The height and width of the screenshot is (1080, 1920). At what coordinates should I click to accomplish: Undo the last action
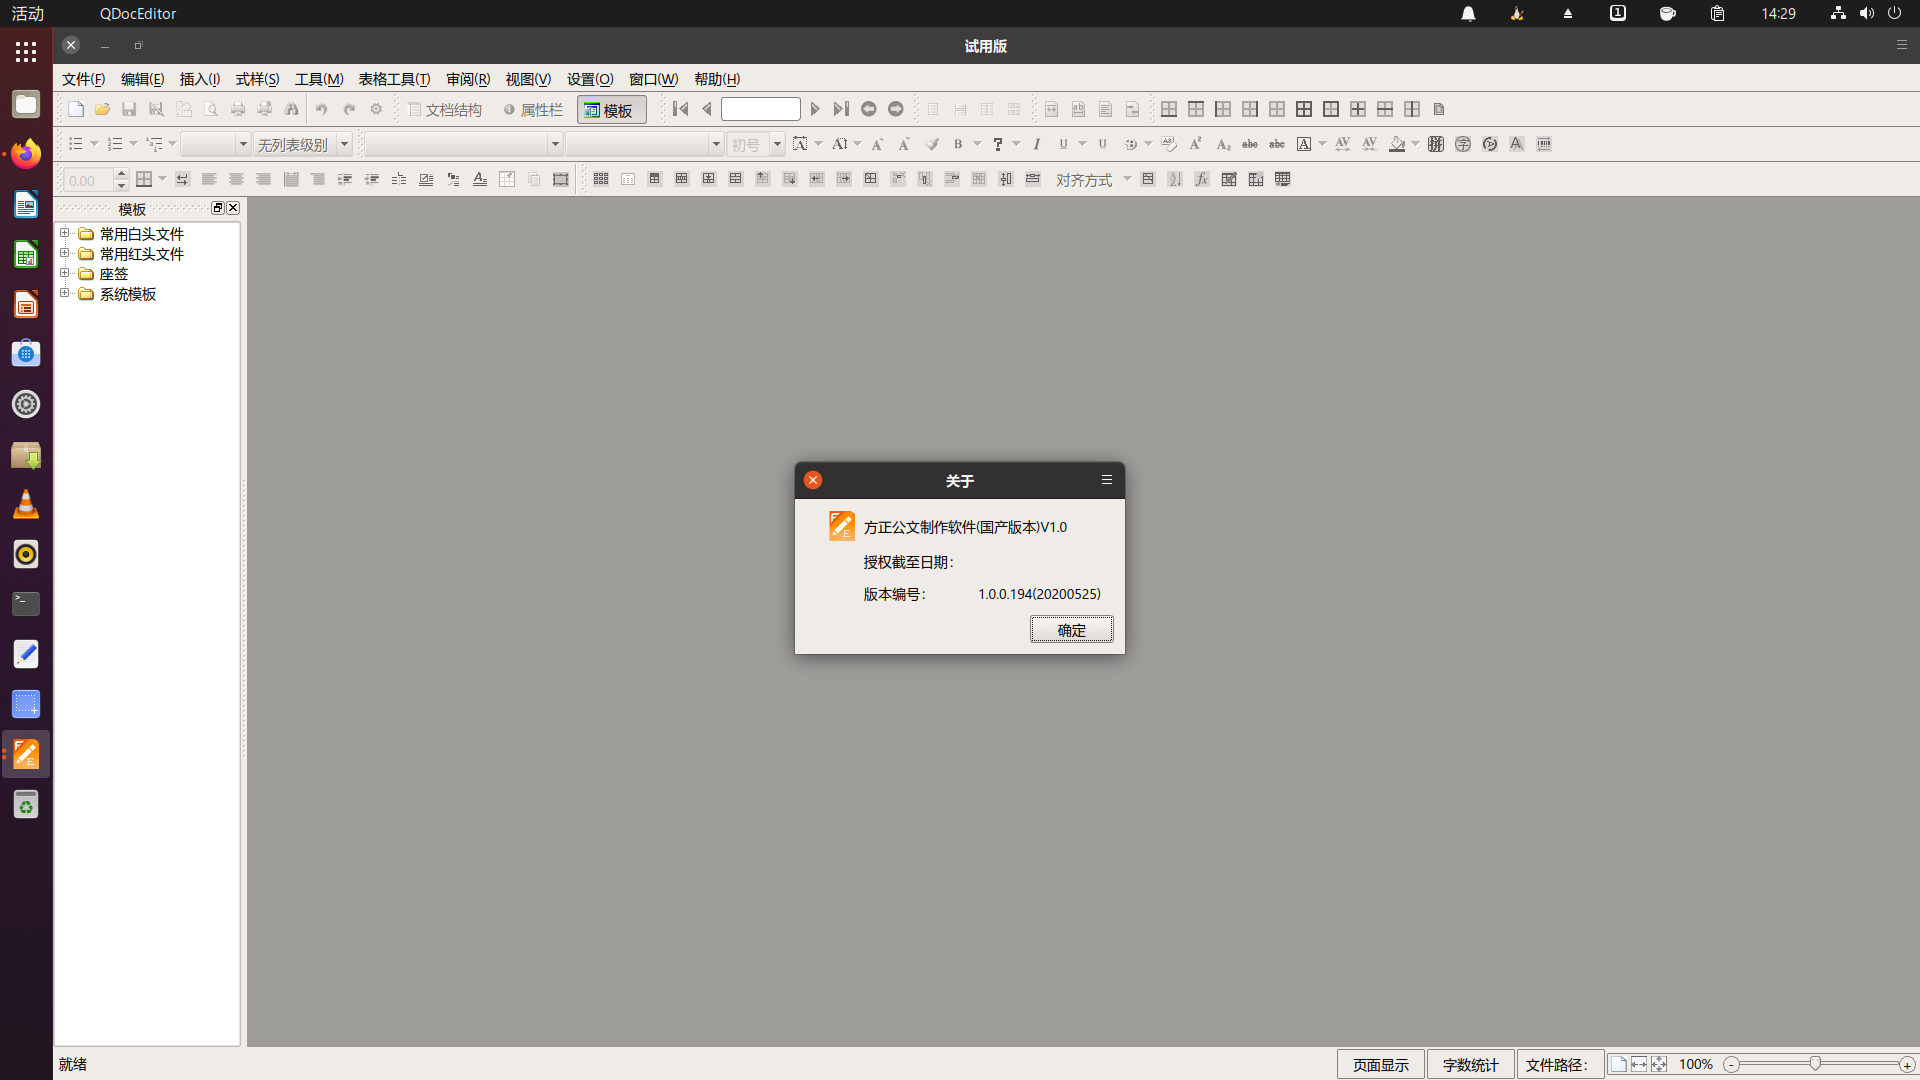pos(322,109)
